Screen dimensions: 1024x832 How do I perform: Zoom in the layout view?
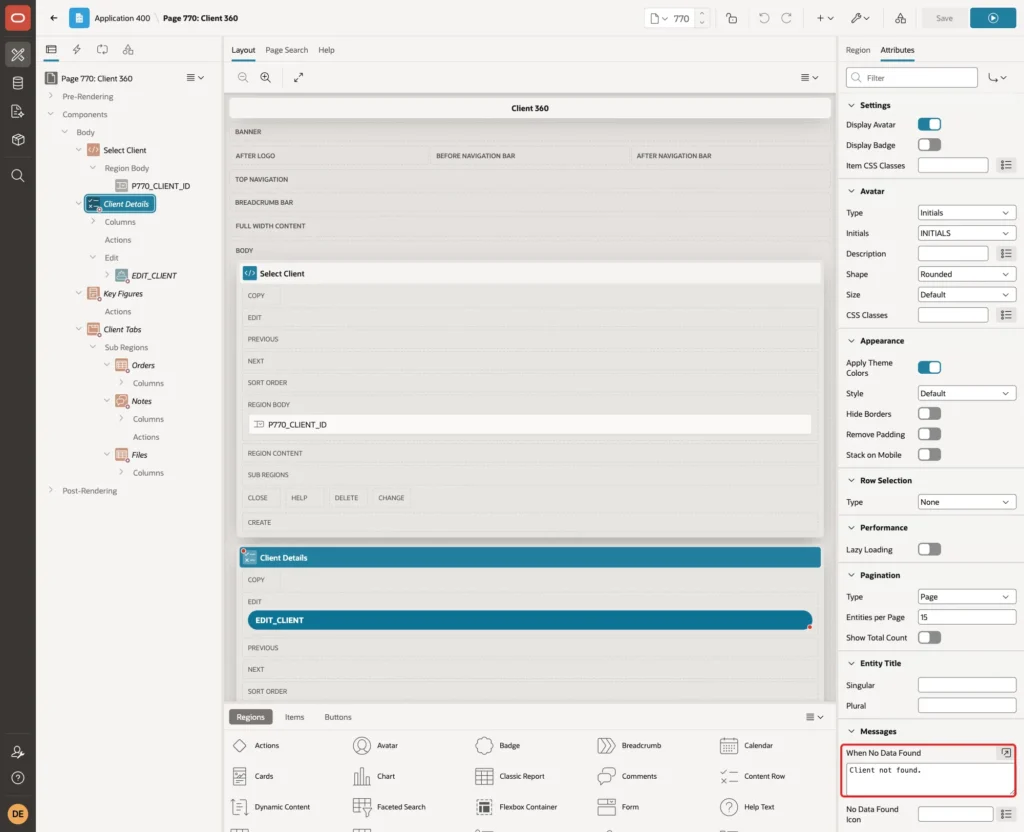[266, 77]
